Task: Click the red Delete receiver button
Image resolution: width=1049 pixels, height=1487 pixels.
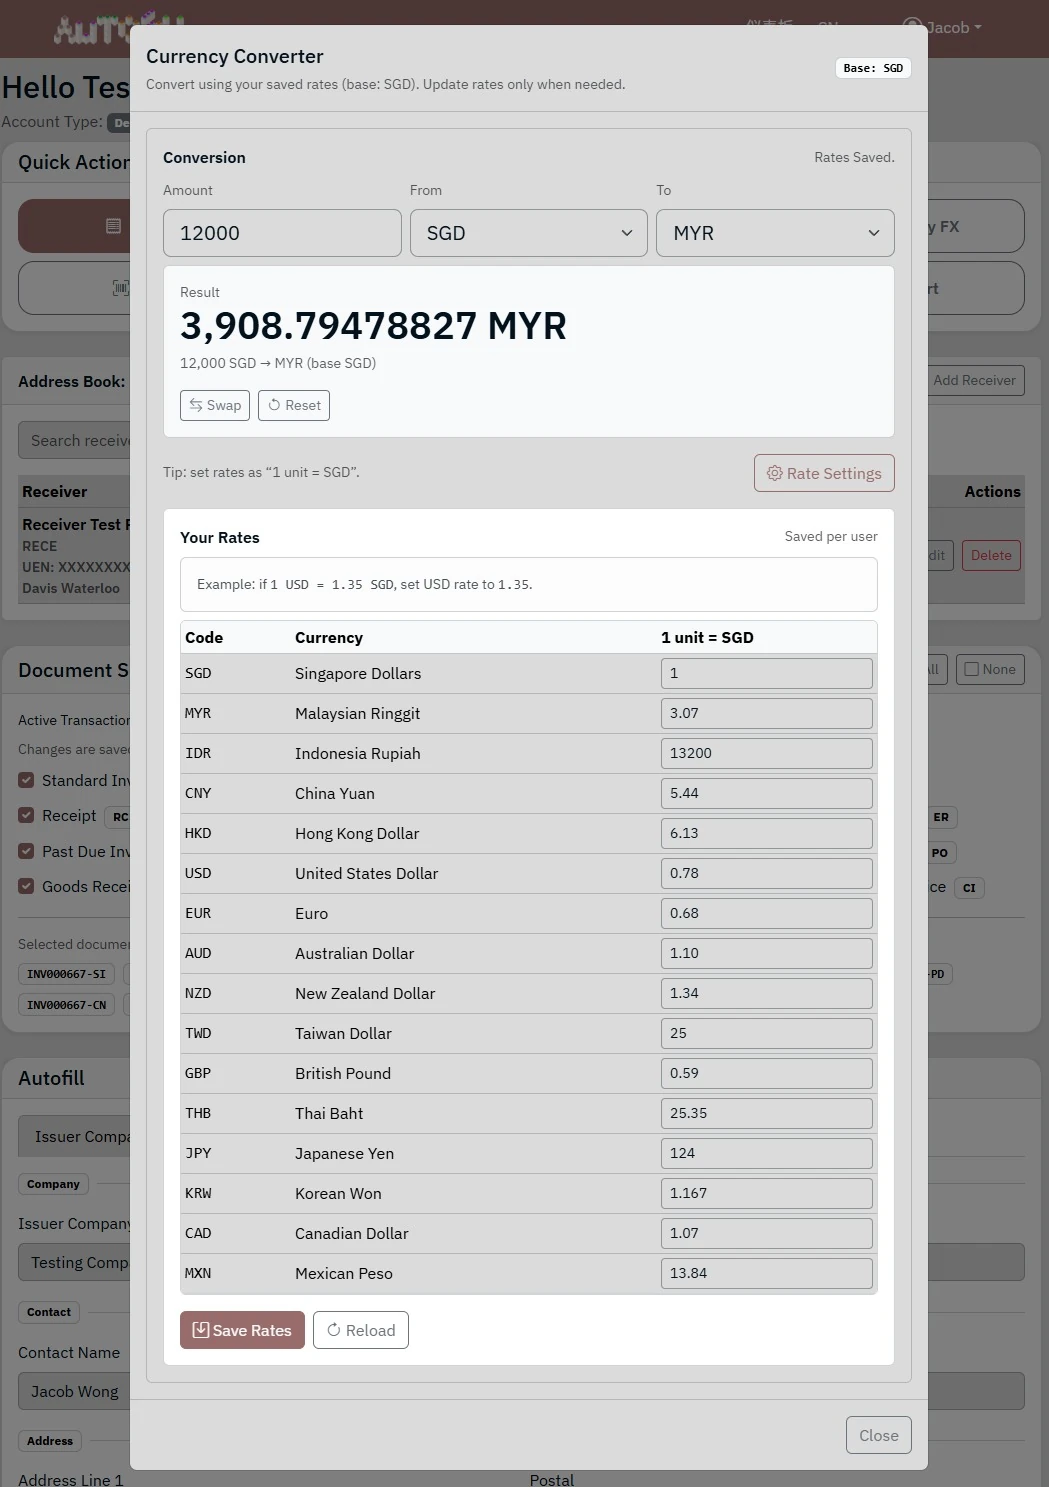Action: click(x=990, y=555)
